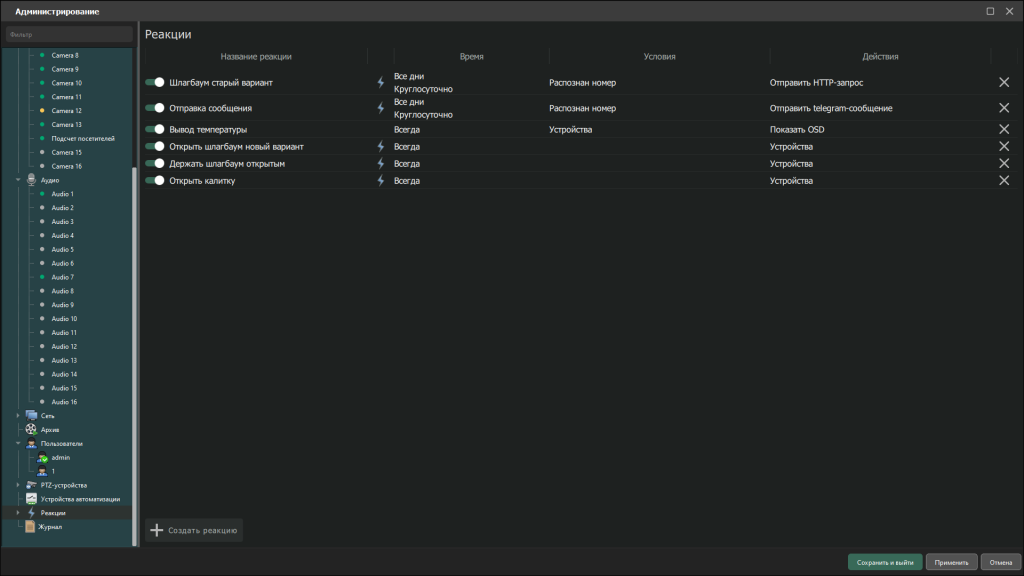Viewport: 1024px width, 576px height.
Task: Open Audio 1 settings in tree
Action: pyautogui.click(x=63, y=194)
